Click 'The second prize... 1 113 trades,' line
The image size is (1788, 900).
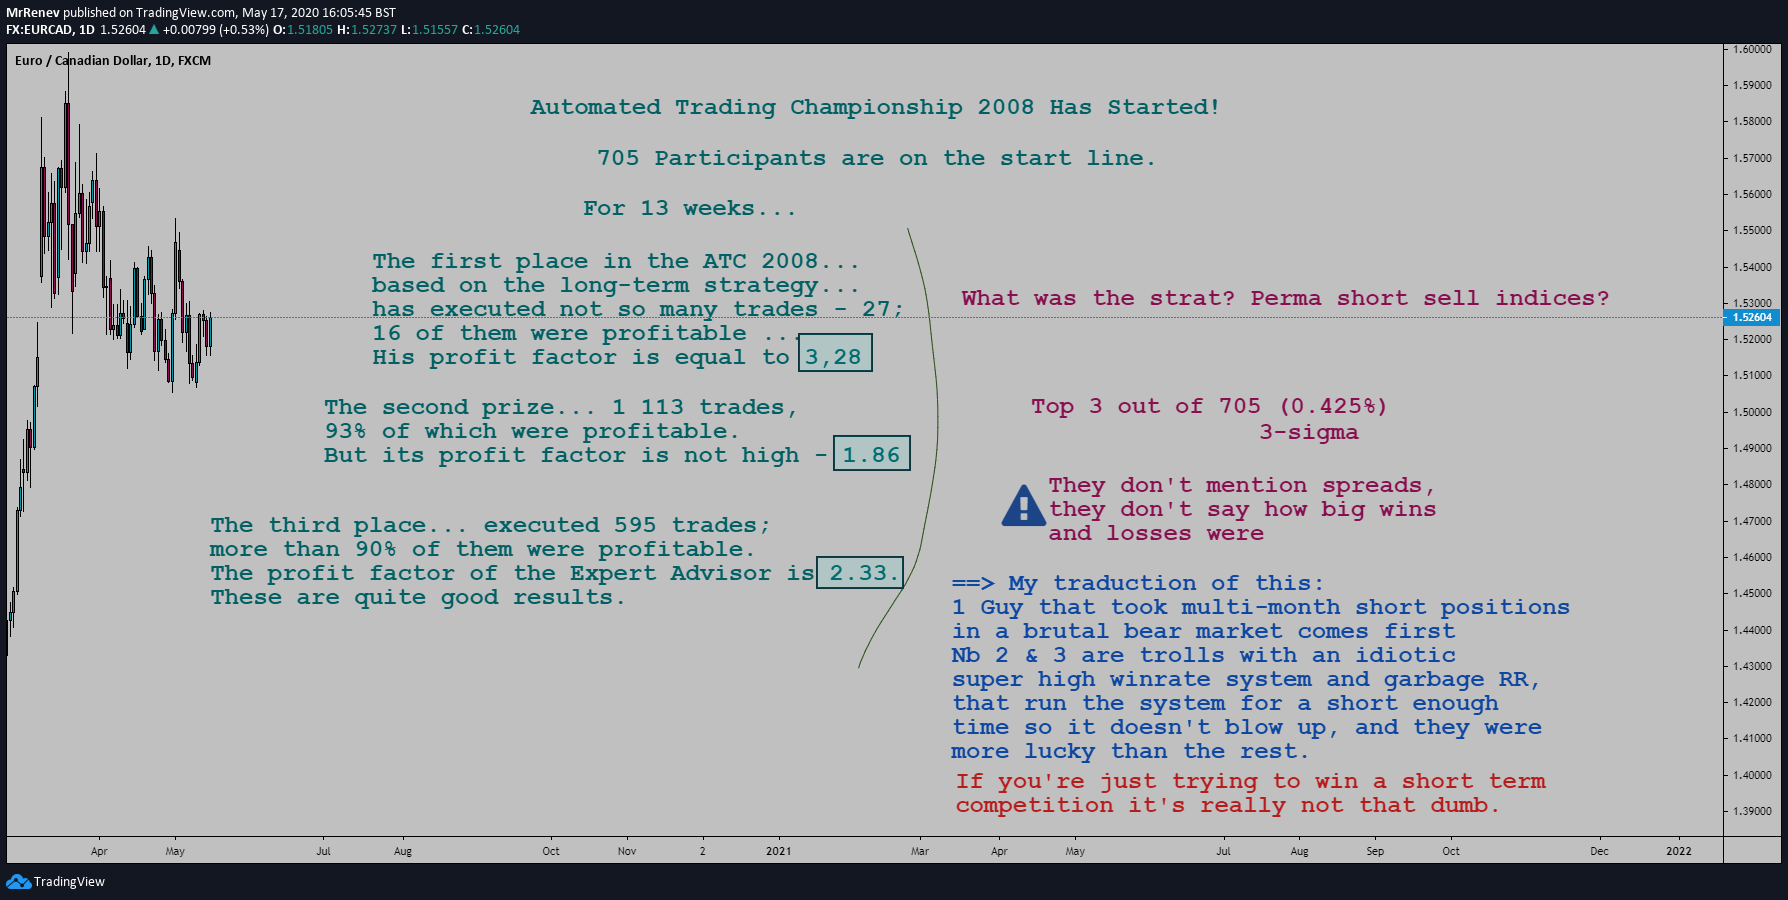coord(561,407)
